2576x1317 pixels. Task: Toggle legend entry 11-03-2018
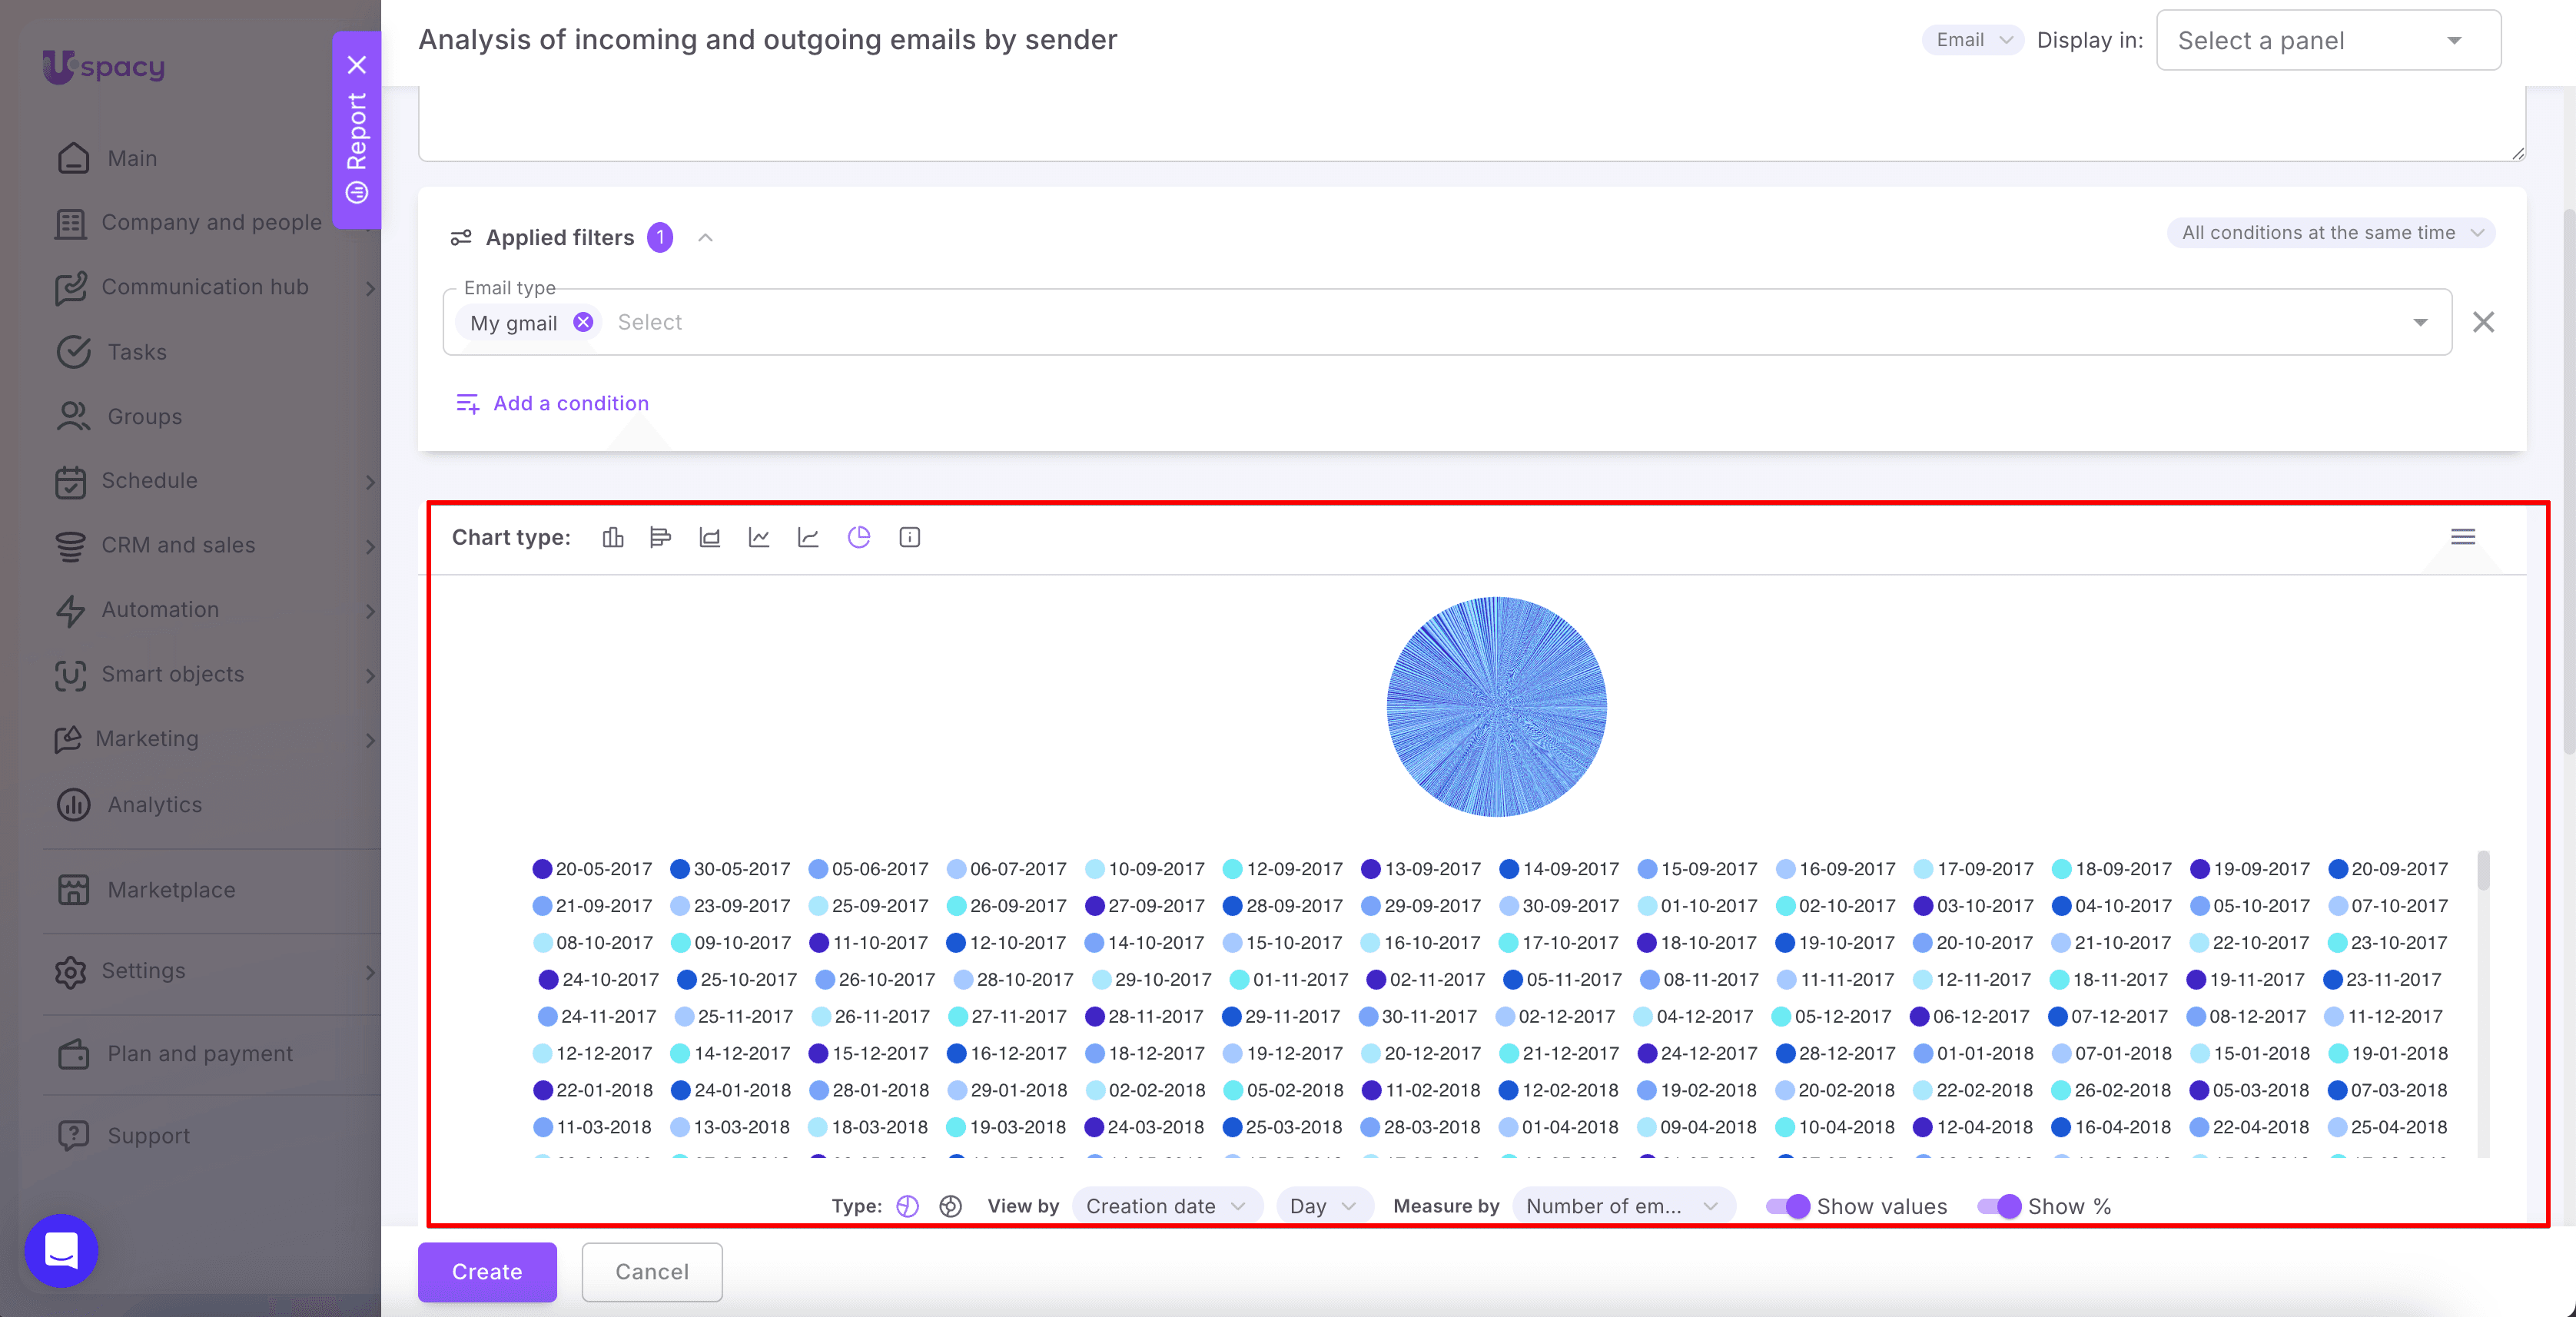pyautogui.click(x=593, y=1128)
